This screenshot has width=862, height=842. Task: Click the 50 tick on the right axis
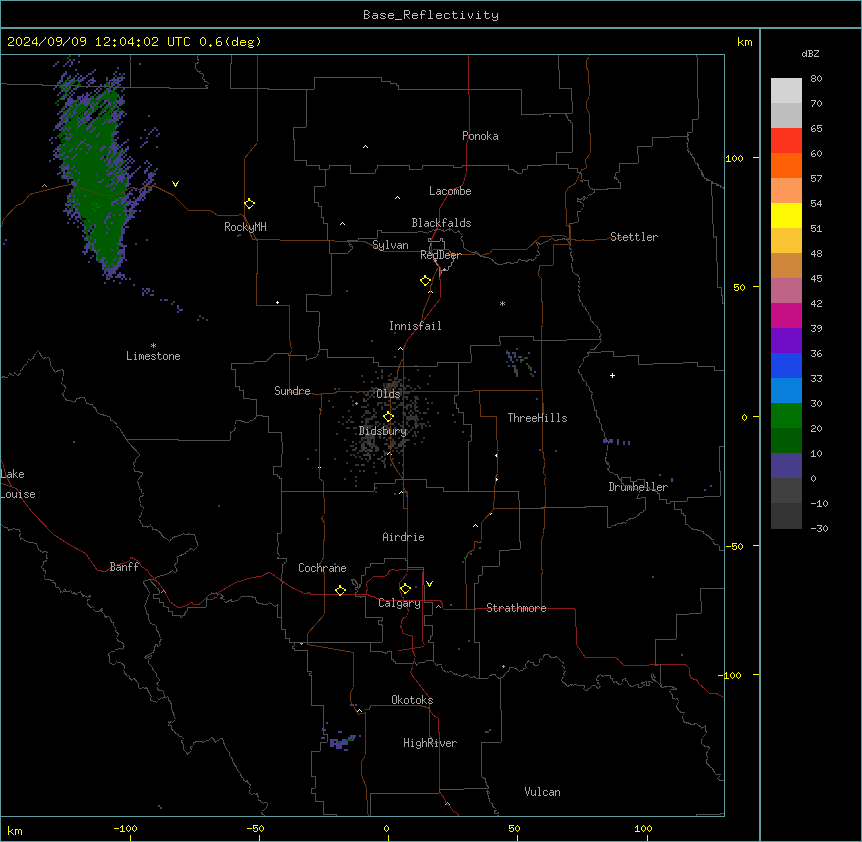[x=739, y=287]
